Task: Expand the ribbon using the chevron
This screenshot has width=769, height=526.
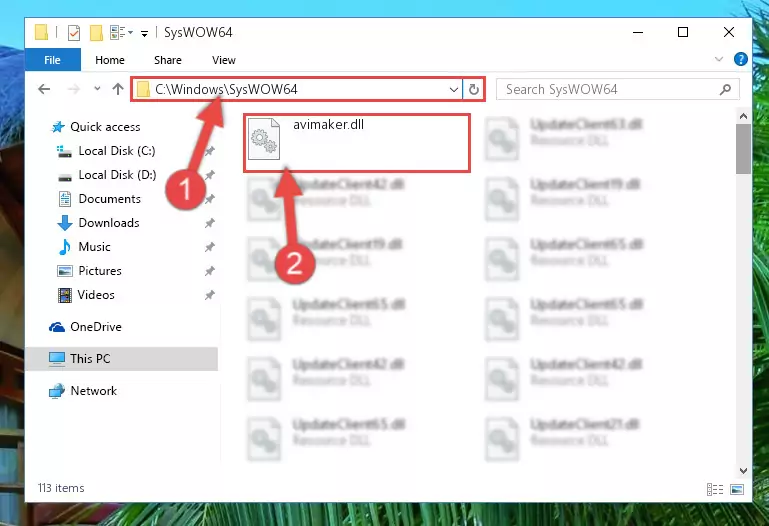Action: click(x=718, y=59)
